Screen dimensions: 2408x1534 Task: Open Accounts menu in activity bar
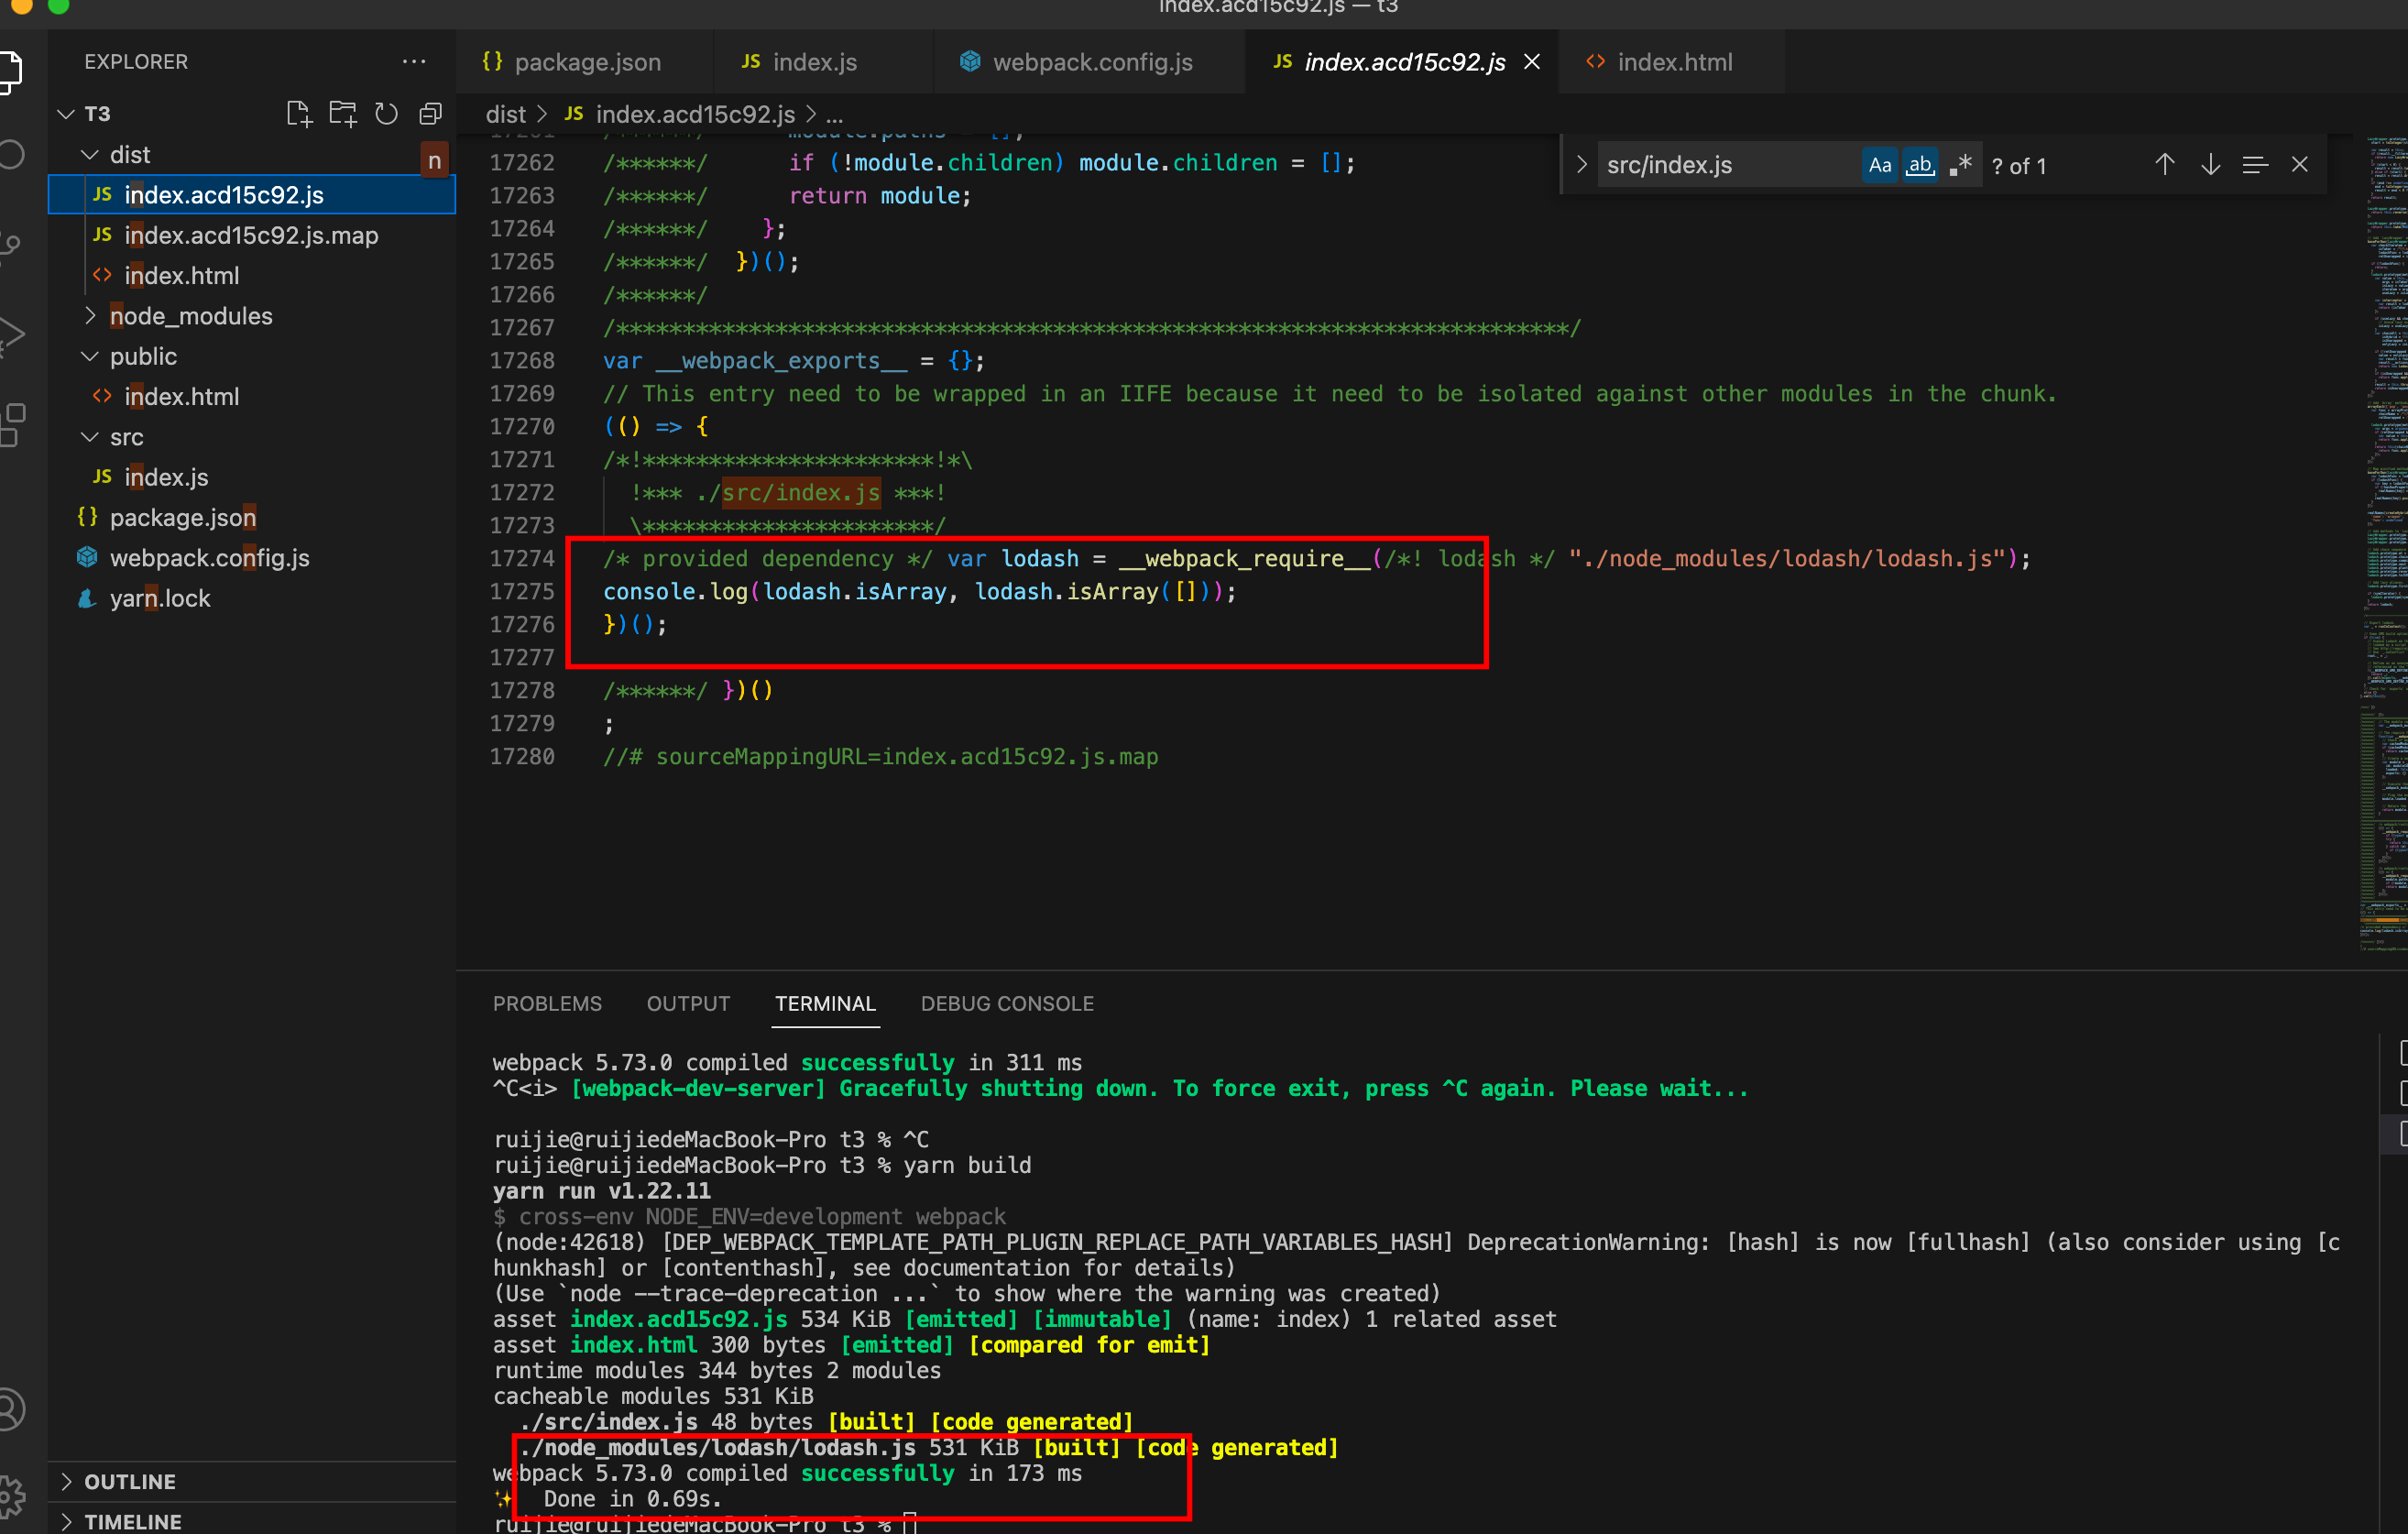point(10,1408)
